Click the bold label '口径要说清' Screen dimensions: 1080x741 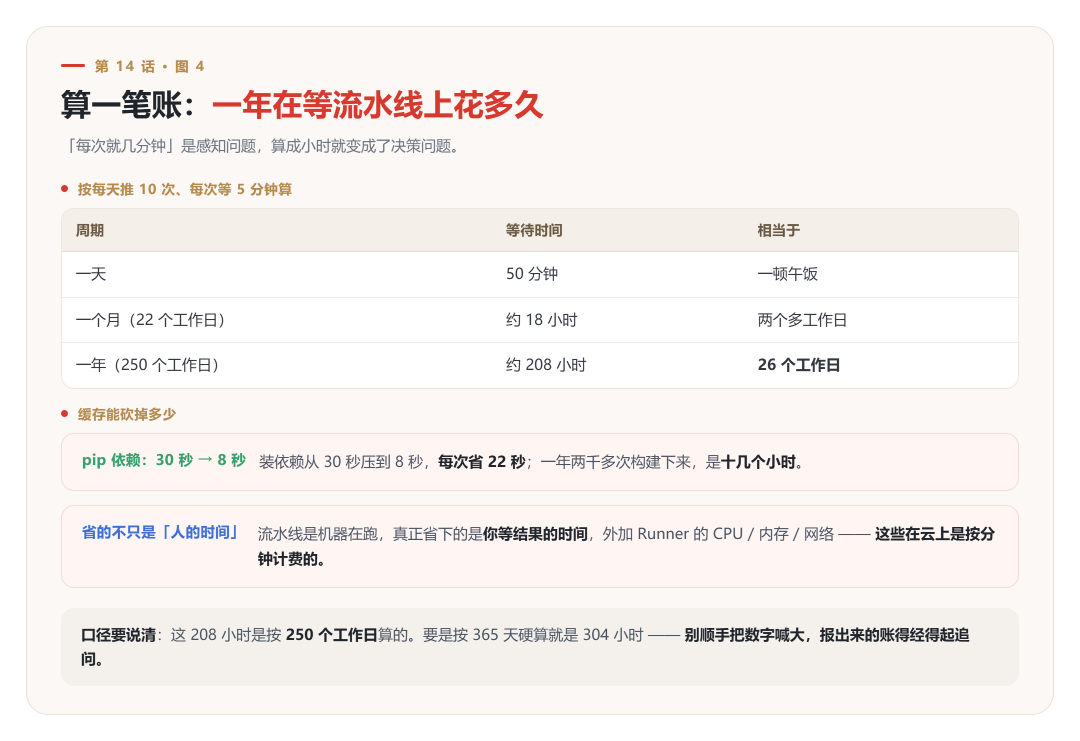click(118, 635)
